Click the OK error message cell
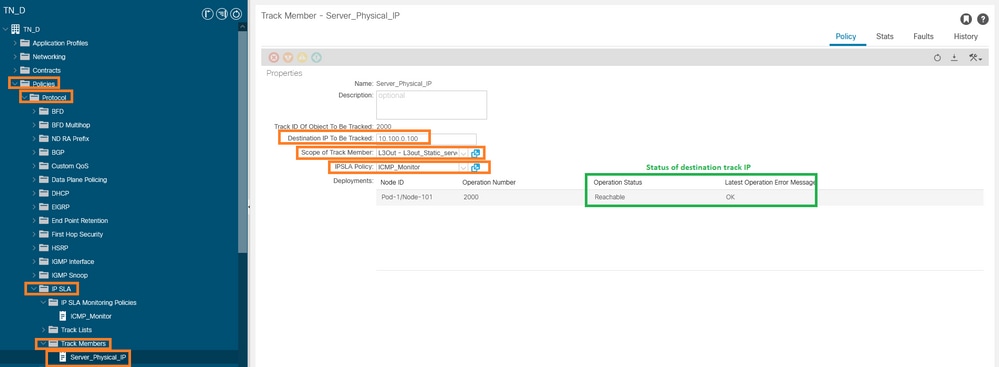999x367 pixels. point(730,198)
